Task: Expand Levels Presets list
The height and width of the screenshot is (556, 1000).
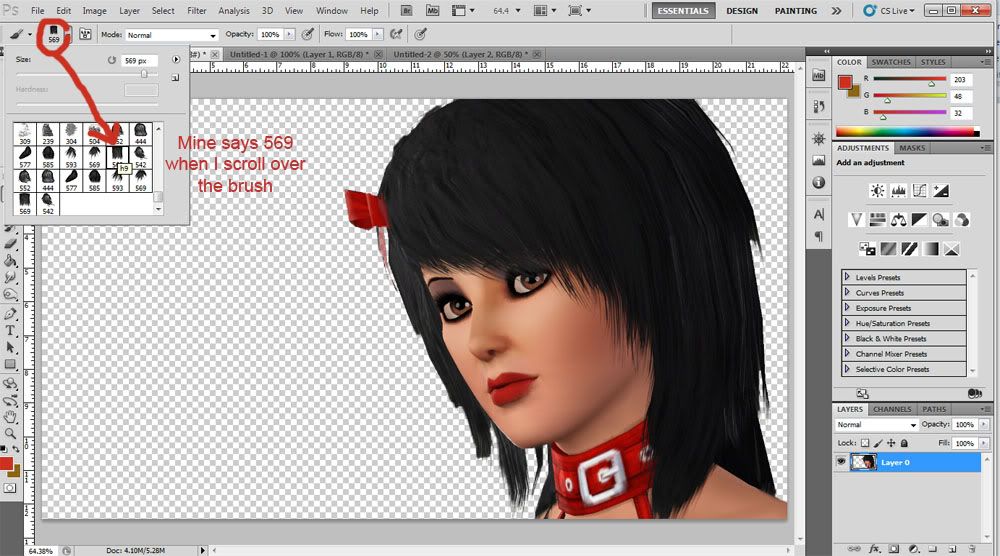Action: [x=847, y=277]
